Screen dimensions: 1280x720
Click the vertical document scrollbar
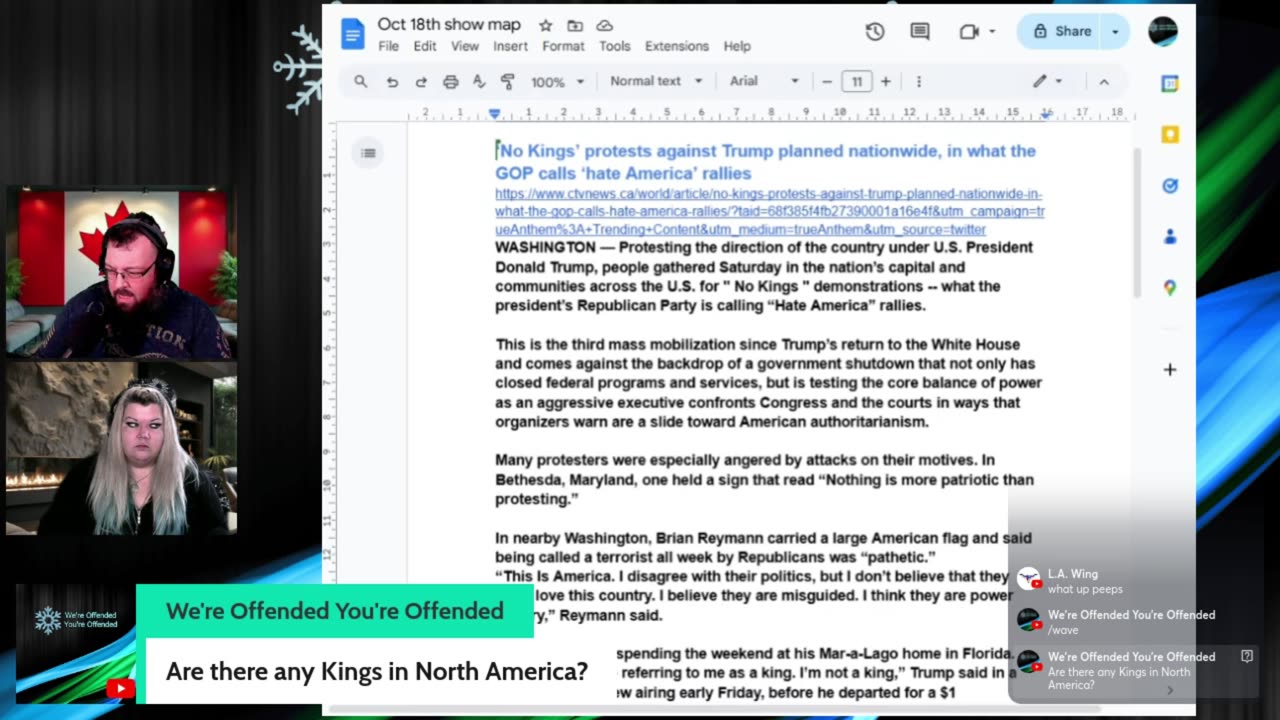click(1136, 222)
